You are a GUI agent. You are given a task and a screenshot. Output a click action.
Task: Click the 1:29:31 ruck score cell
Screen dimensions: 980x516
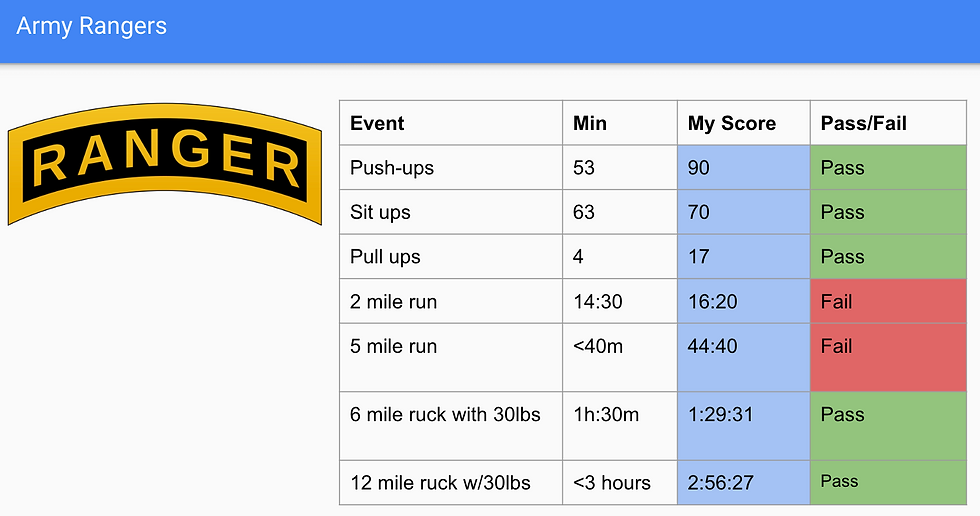(744, 426)
